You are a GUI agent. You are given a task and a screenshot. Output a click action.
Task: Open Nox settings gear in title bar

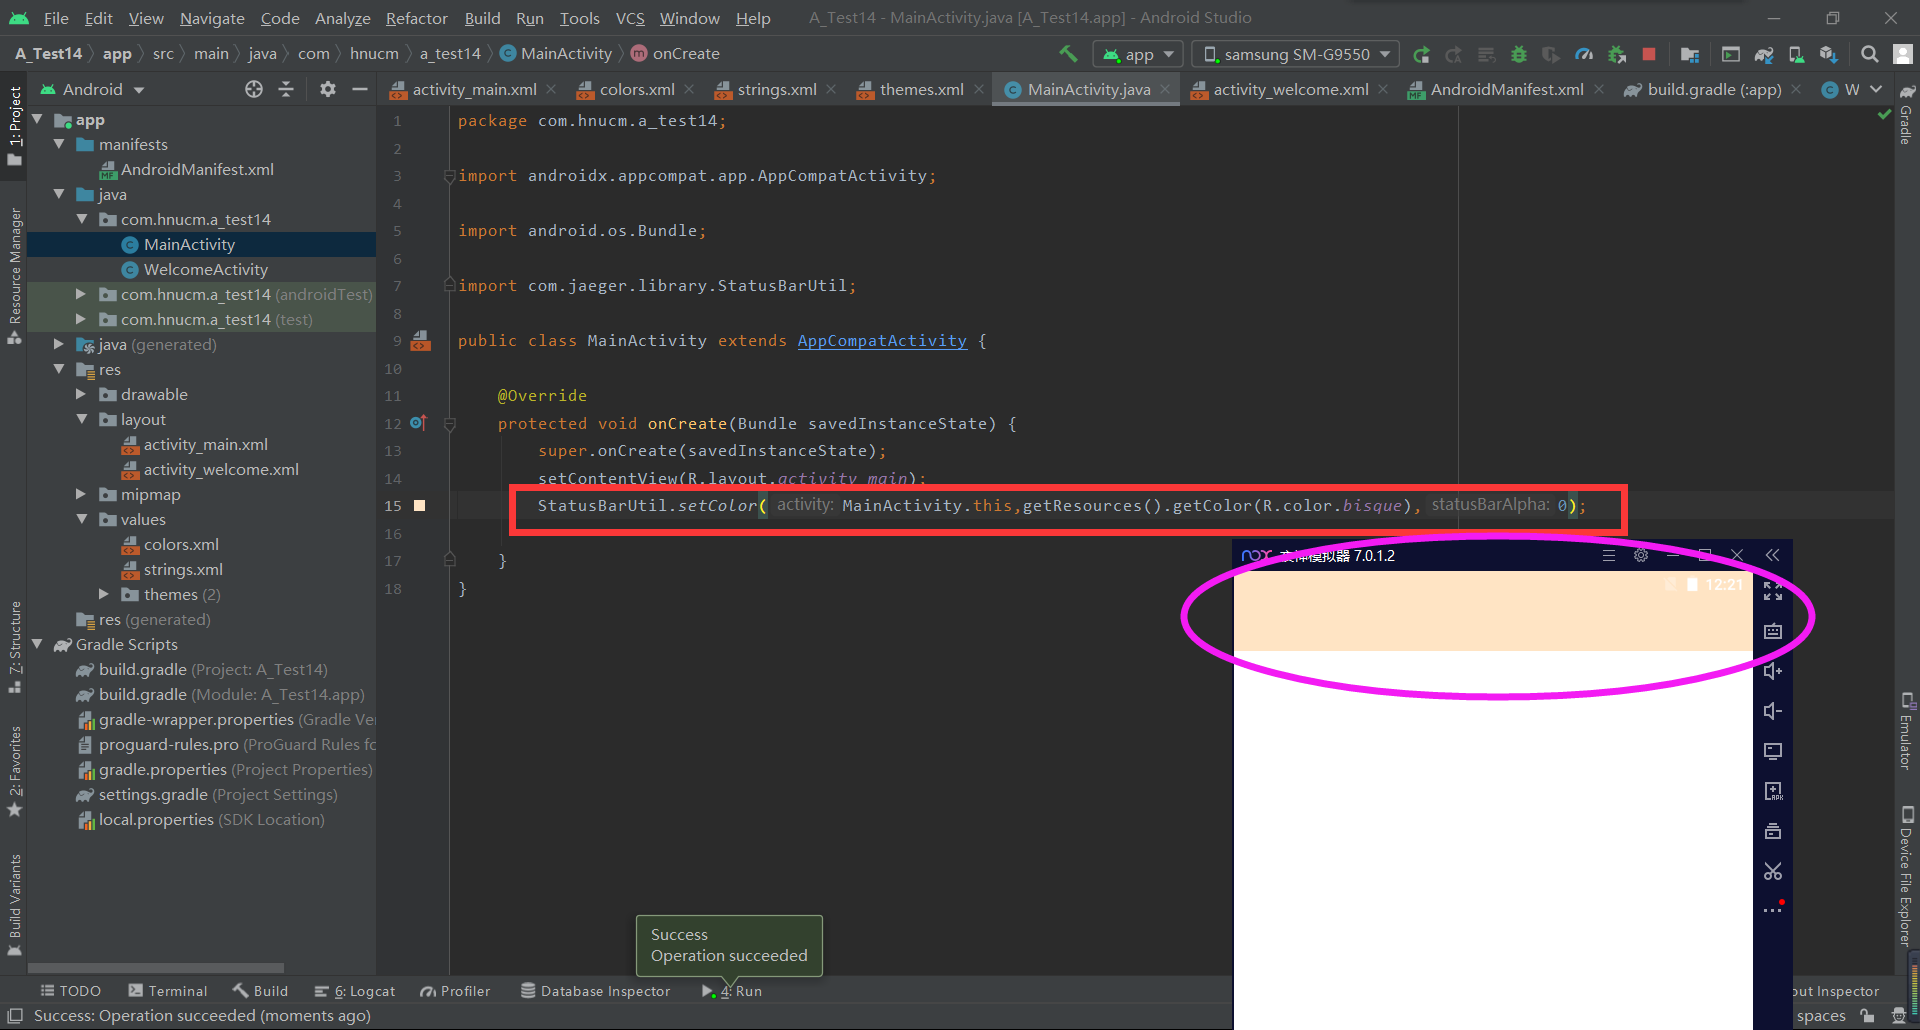tap(1641, 555)
